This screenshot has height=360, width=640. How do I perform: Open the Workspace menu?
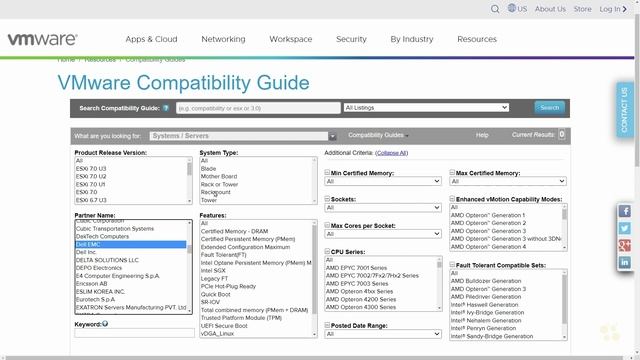(291, 39)
